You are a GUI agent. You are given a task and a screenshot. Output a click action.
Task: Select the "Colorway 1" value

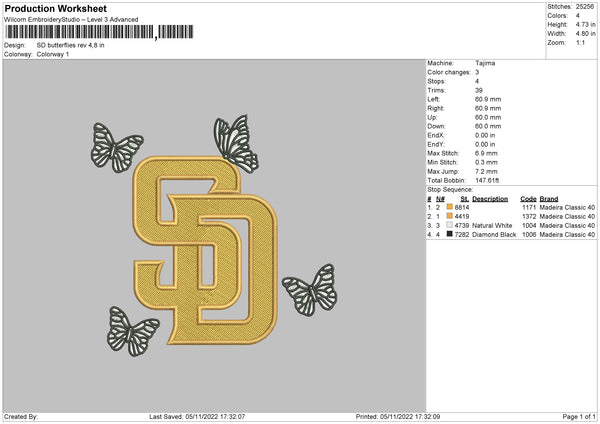coord(53,54)
